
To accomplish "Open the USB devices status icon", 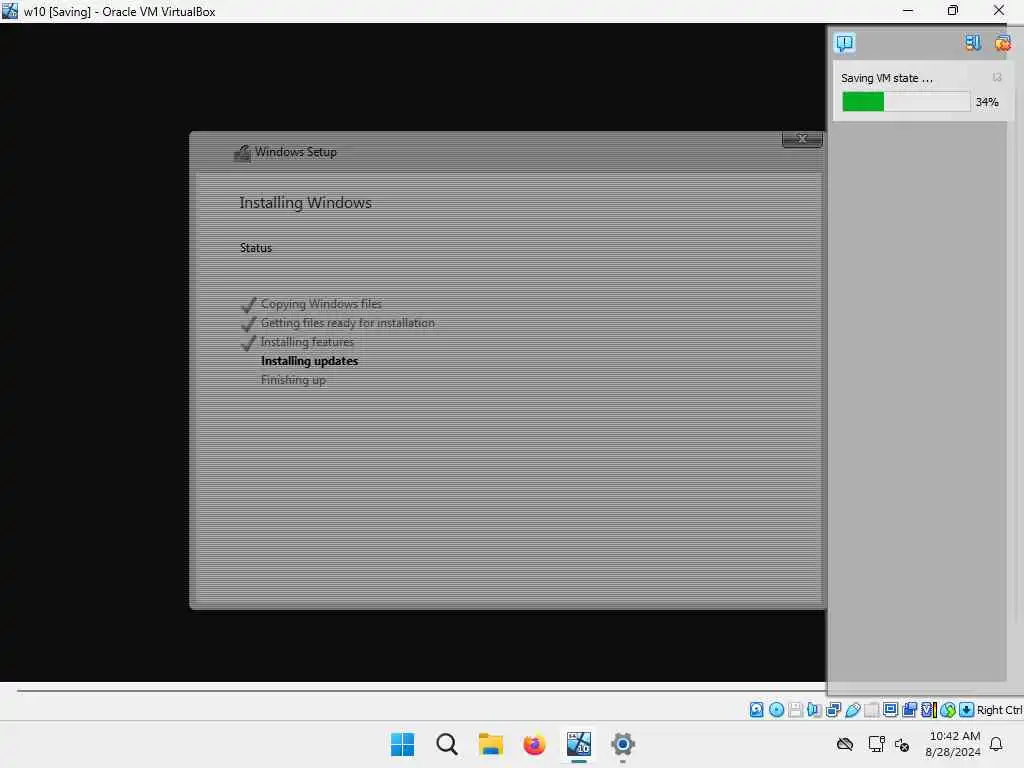I will [x=852, y=710].
